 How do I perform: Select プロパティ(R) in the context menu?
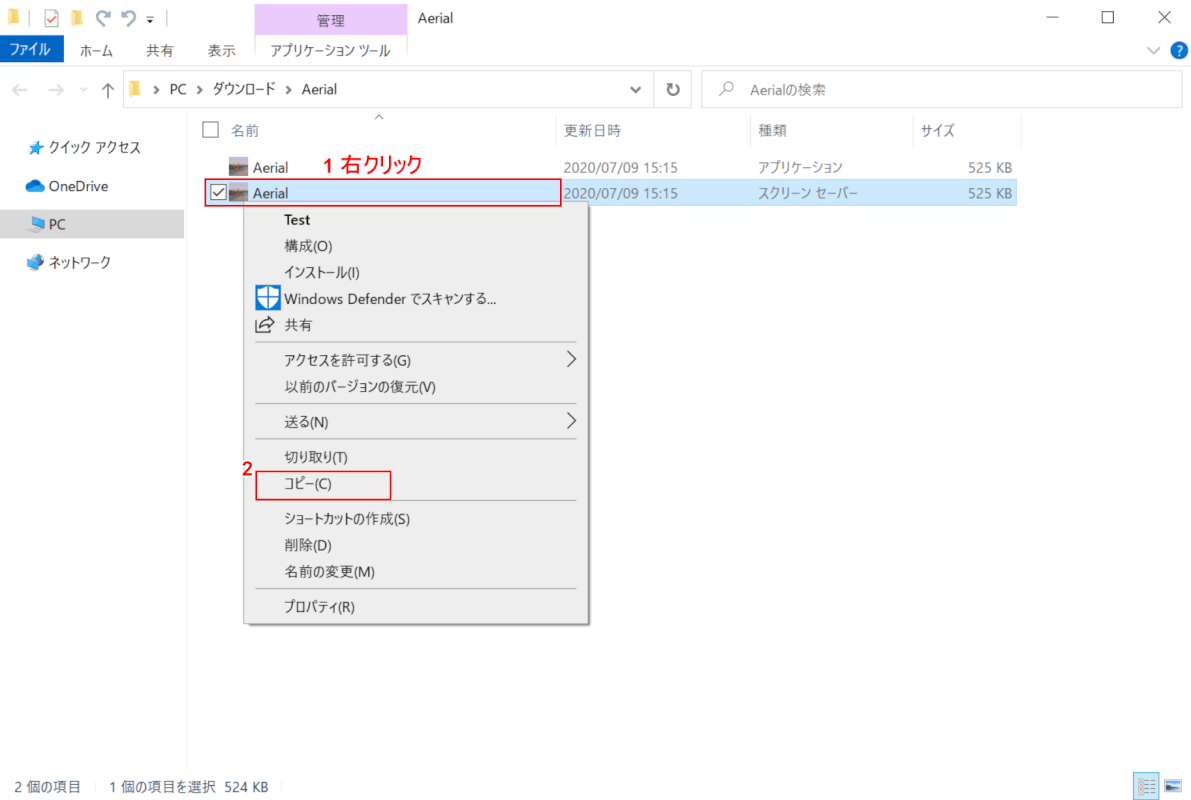(319, 607)
